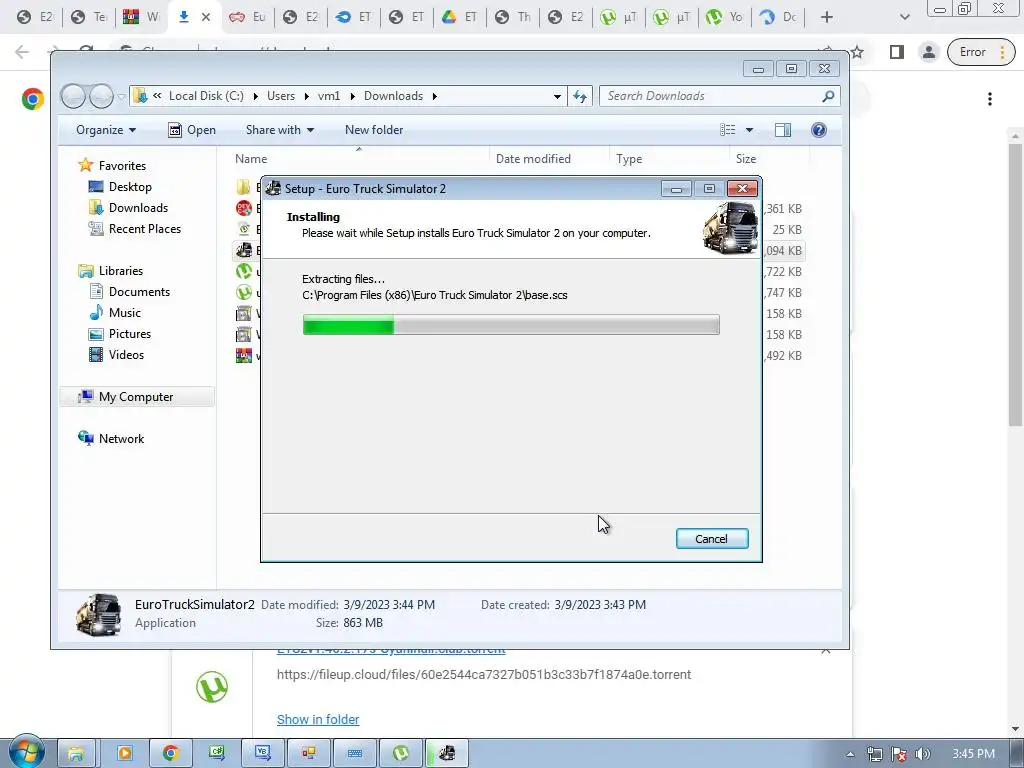Switch to the Eu gamepad icon tab
This screenshot has height=768, width=1024.
coord(248,17)
